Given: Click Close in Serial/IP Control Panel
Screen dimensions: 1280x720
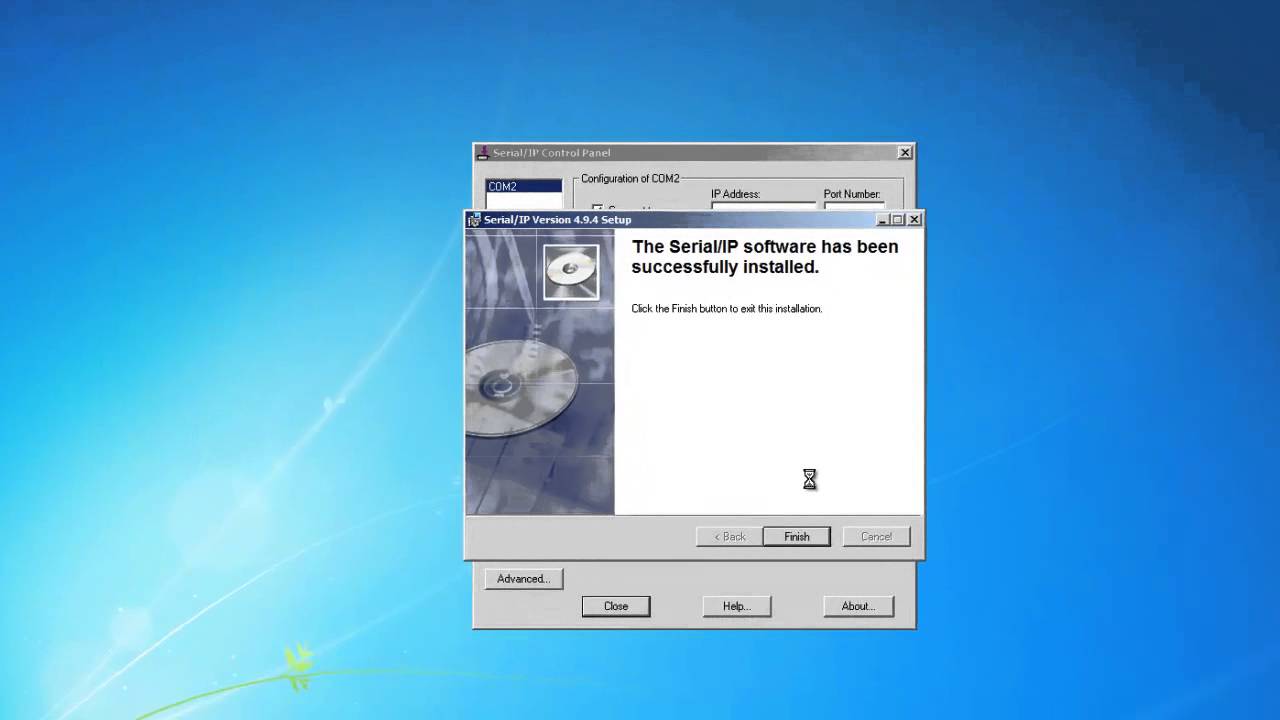Looking at the screenshot, I should [x=616, y=606].
